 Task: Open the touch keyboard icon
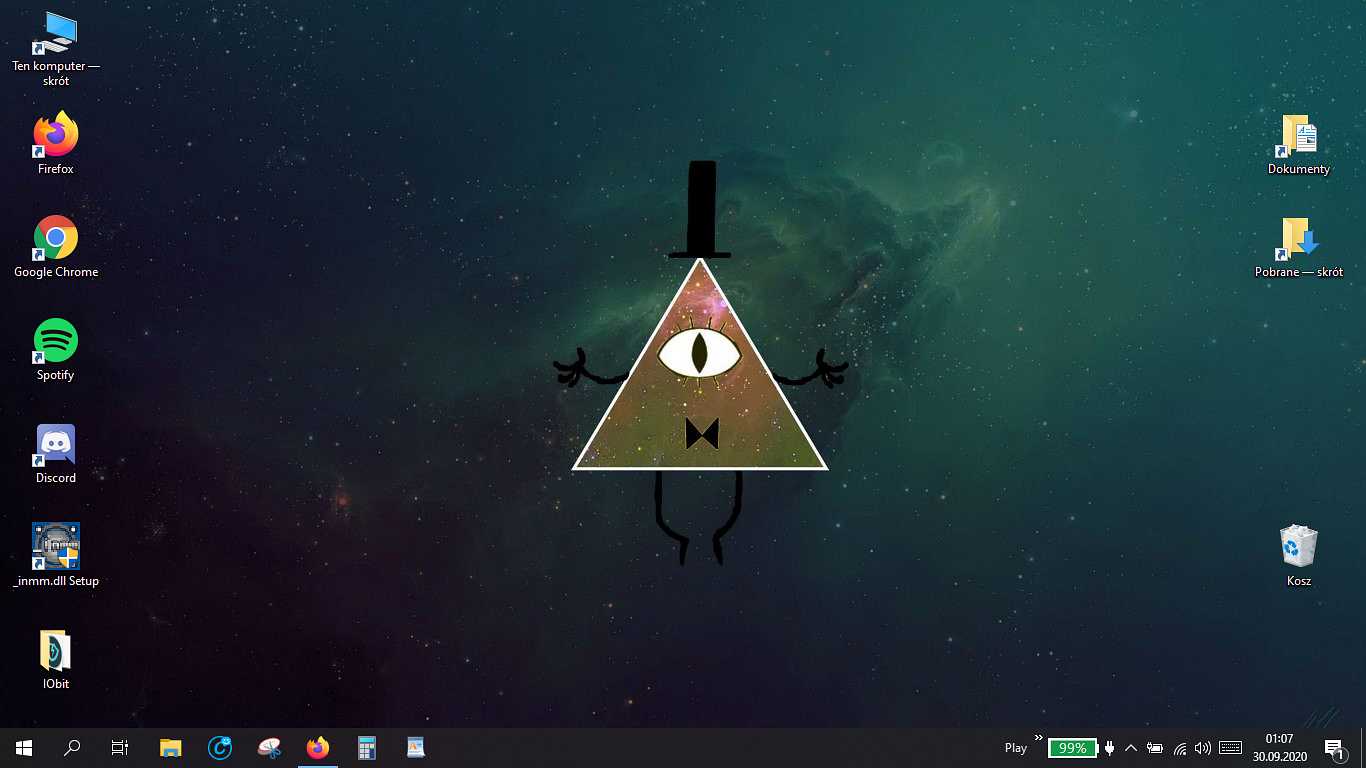pos(1231,748)
